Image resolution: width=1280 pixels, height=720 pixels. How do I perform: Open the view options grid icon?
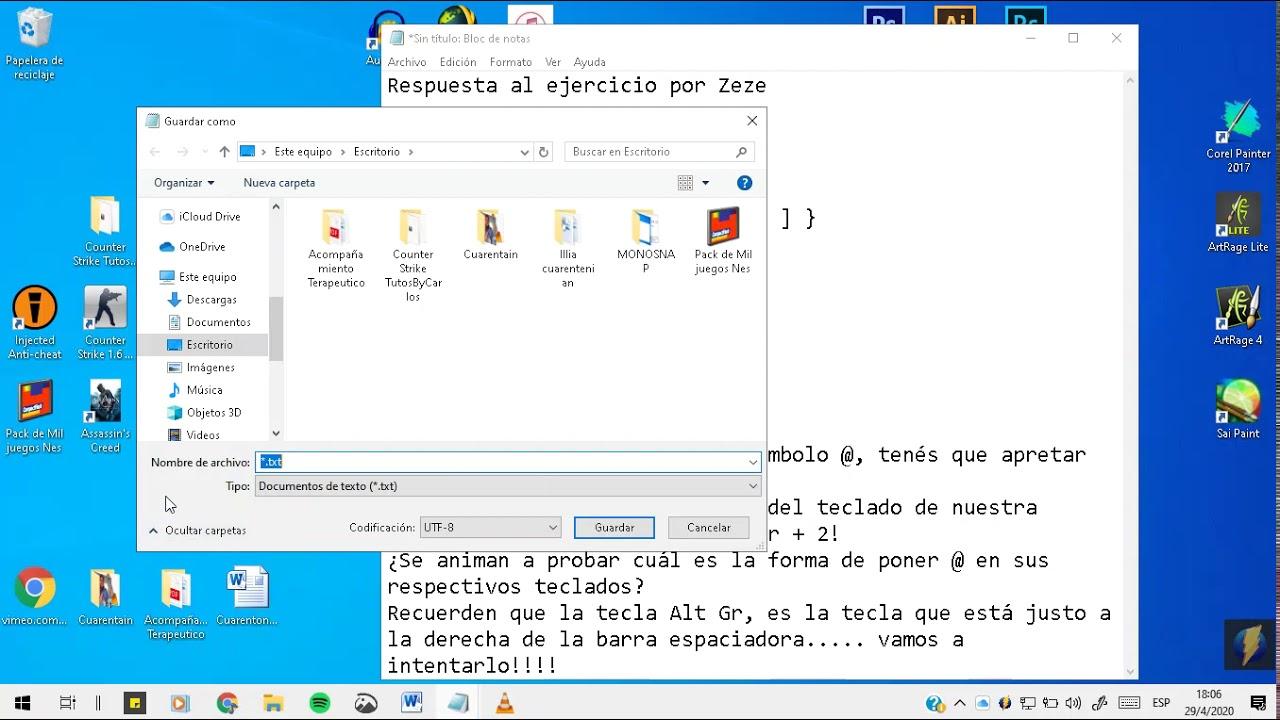pyautogui.click(x=683, y=182)
